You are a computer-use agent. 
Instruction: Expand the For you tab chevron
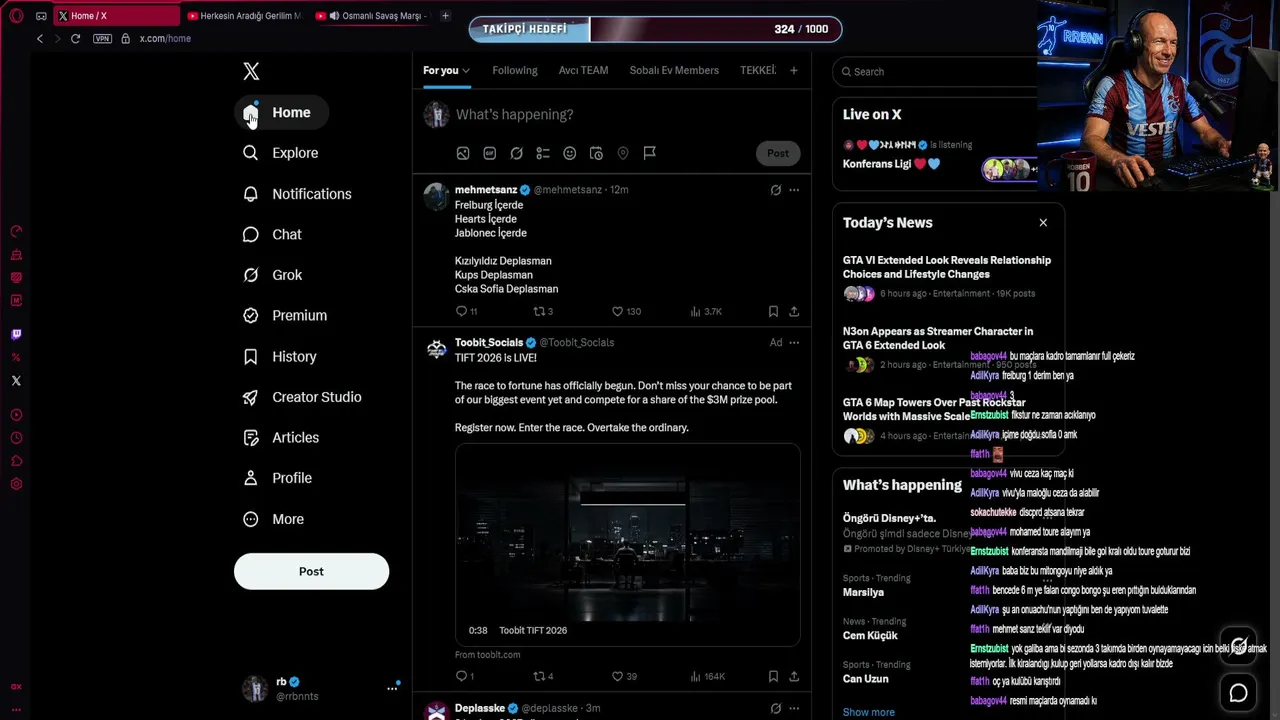coord(466,71)
